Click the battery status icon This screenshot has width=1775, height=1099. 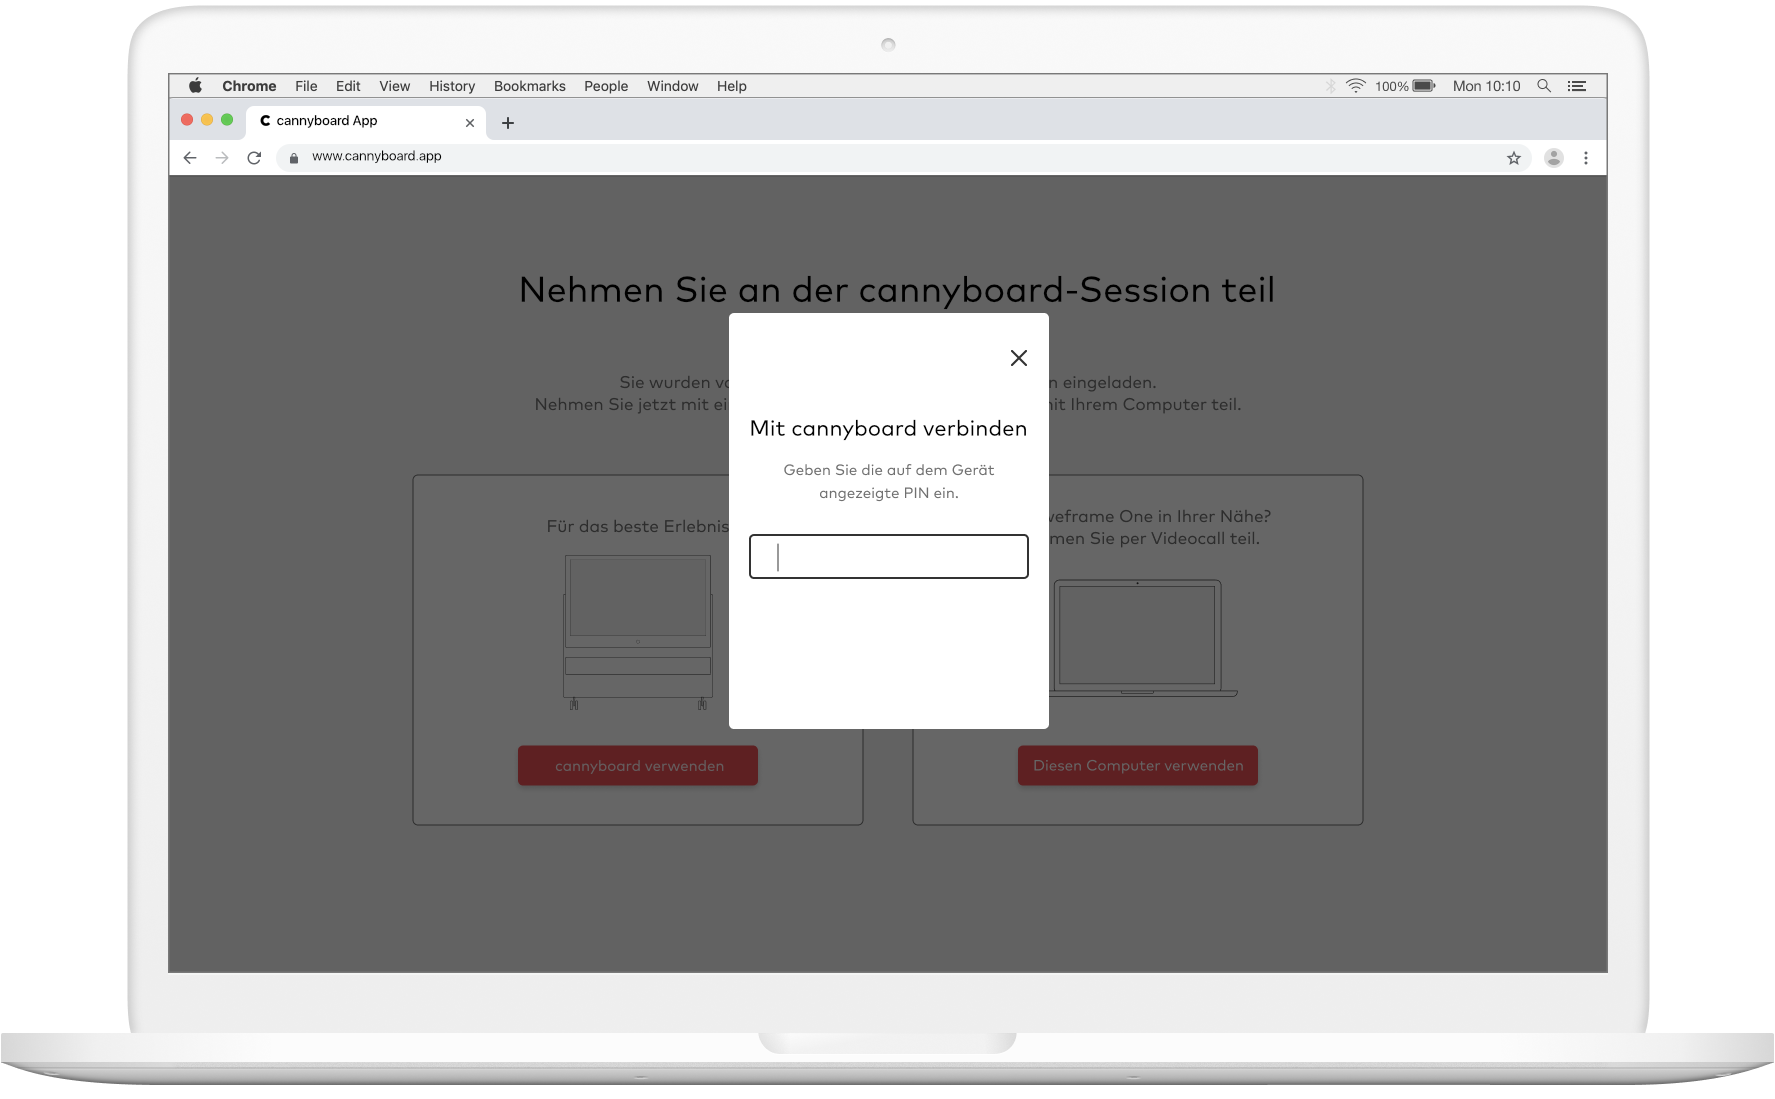click(1424, 86)
